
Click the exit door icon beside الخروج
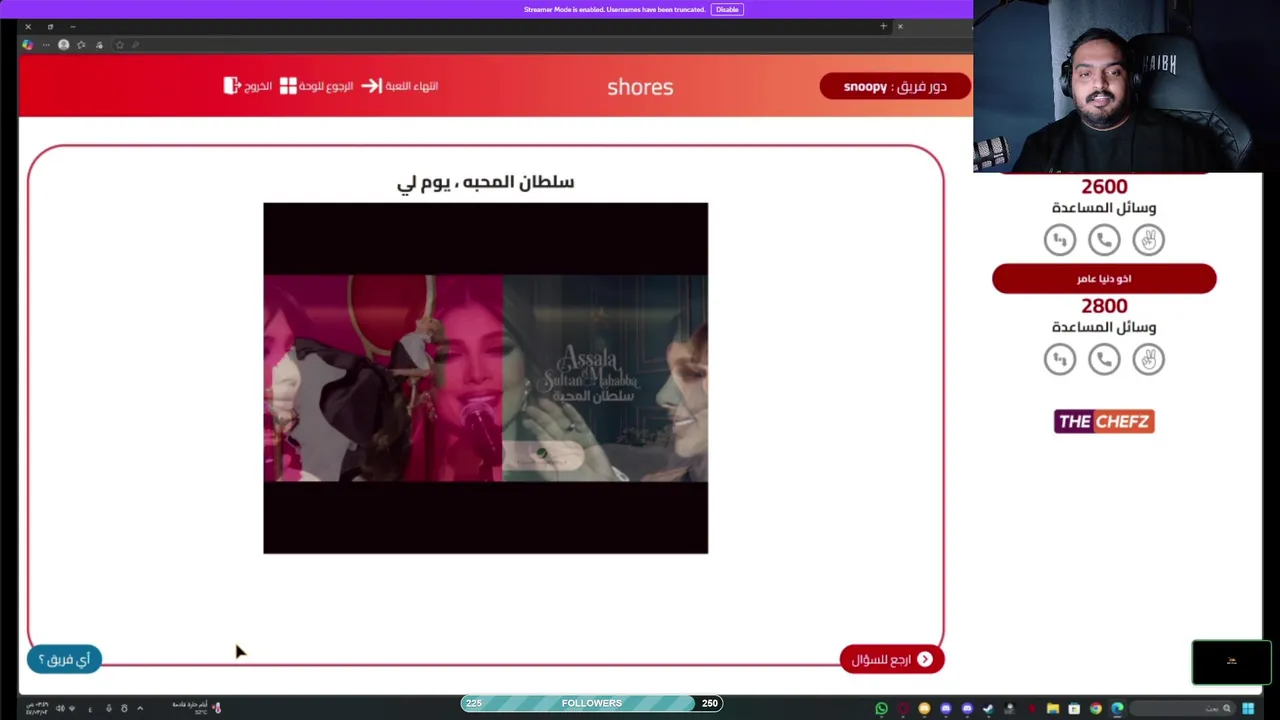pyautogui.click(x=231, y=86)
